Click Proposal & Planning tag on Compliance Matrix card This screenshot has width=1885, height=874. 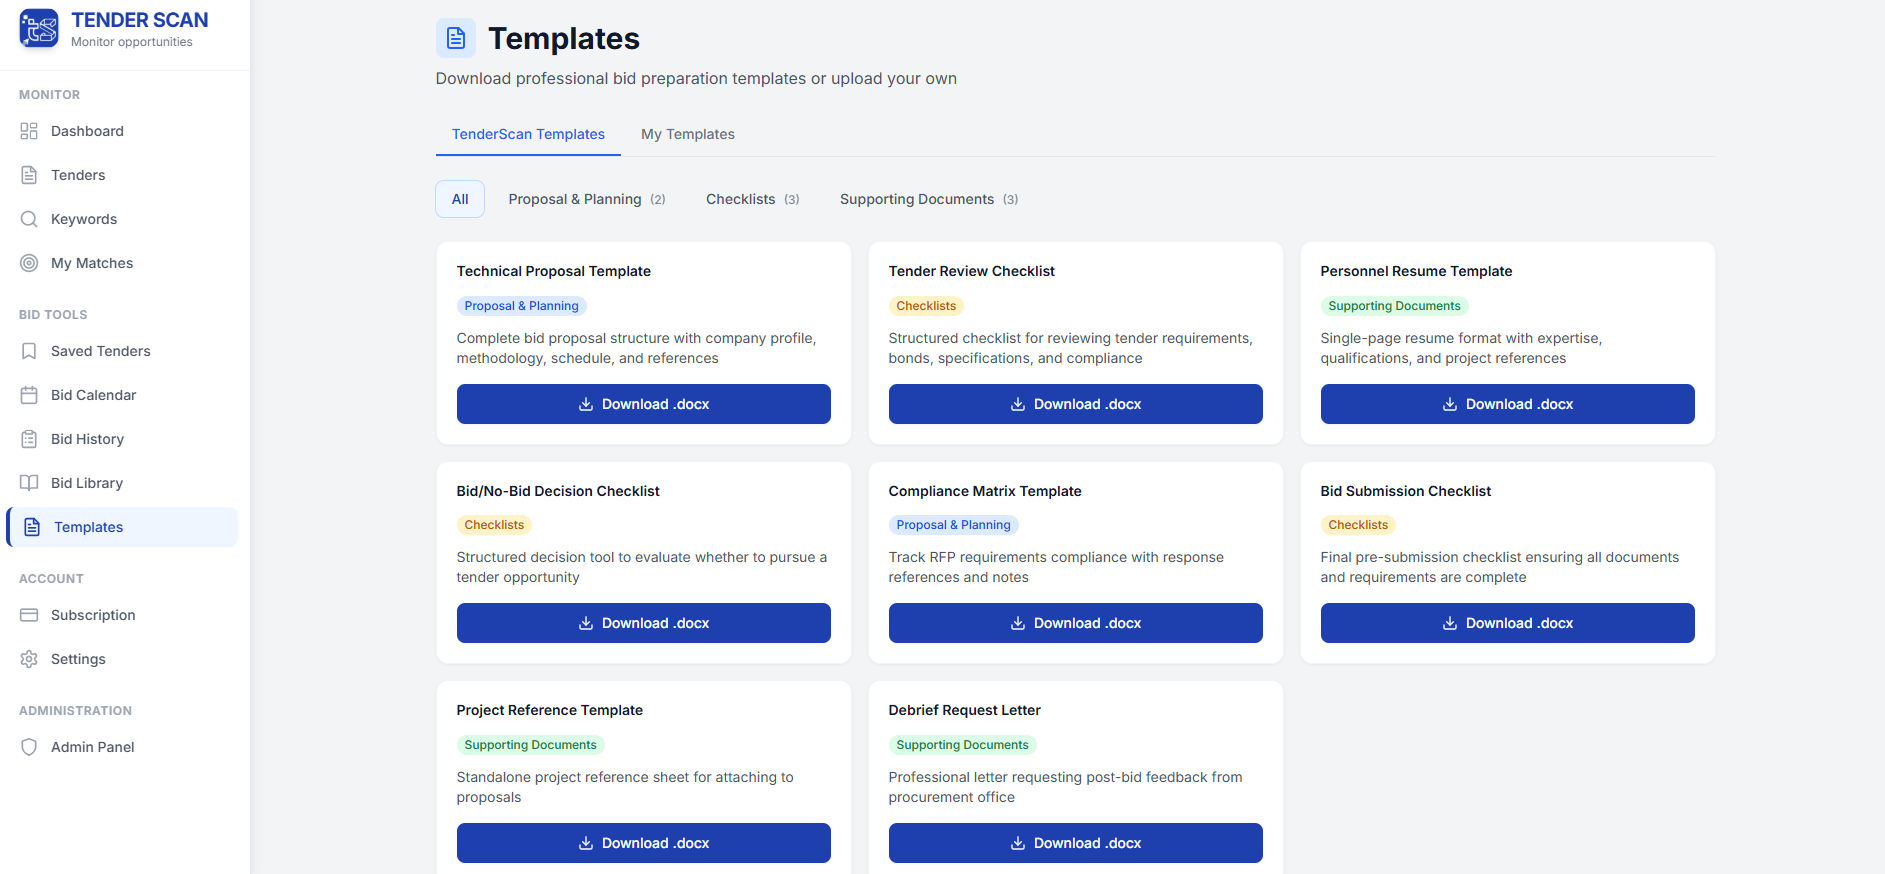[x=953, y=525]
